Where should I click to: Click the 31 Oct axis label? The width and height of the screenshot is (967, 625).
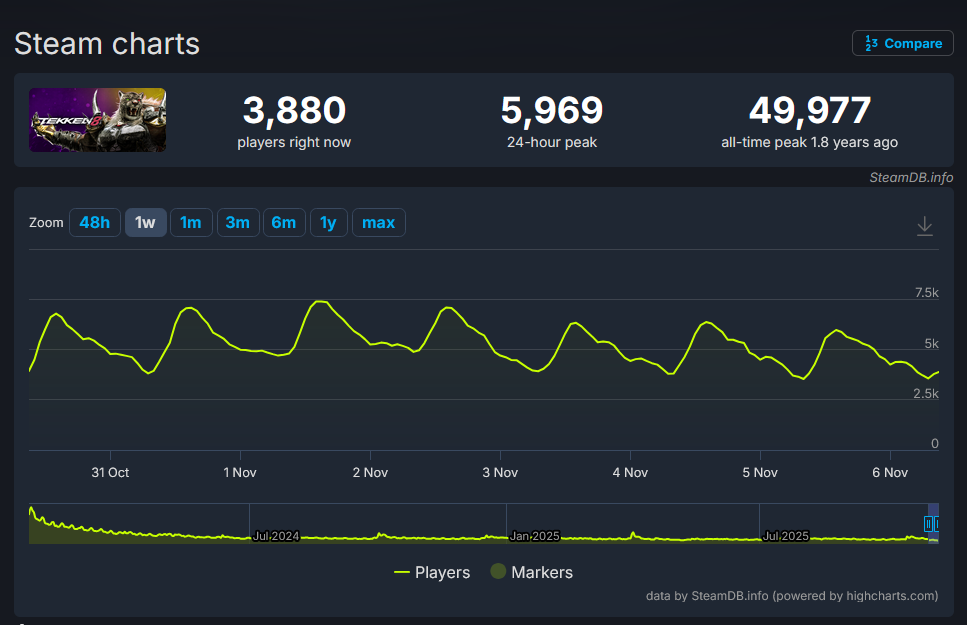pos(110,473)
